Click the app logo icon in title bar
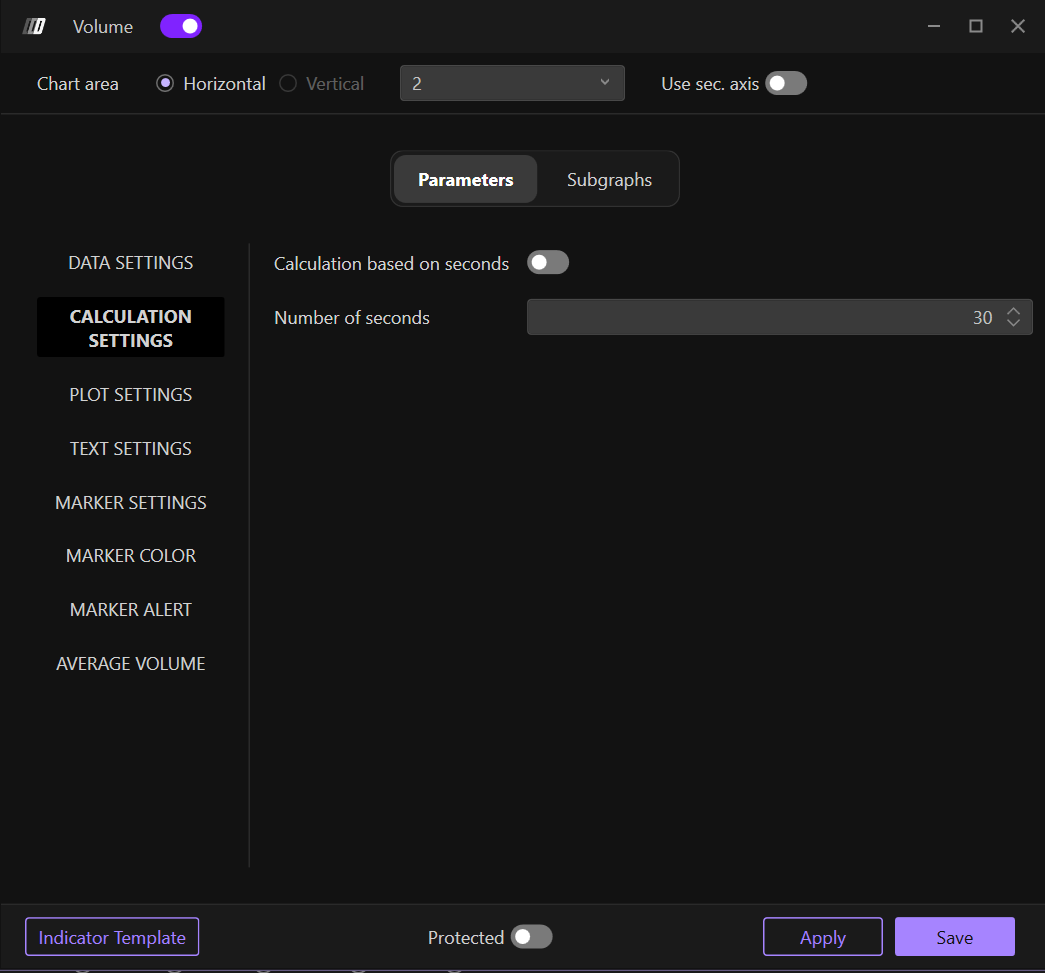Viewport: 1045px width, 973px height. click(x=35, y=27)
